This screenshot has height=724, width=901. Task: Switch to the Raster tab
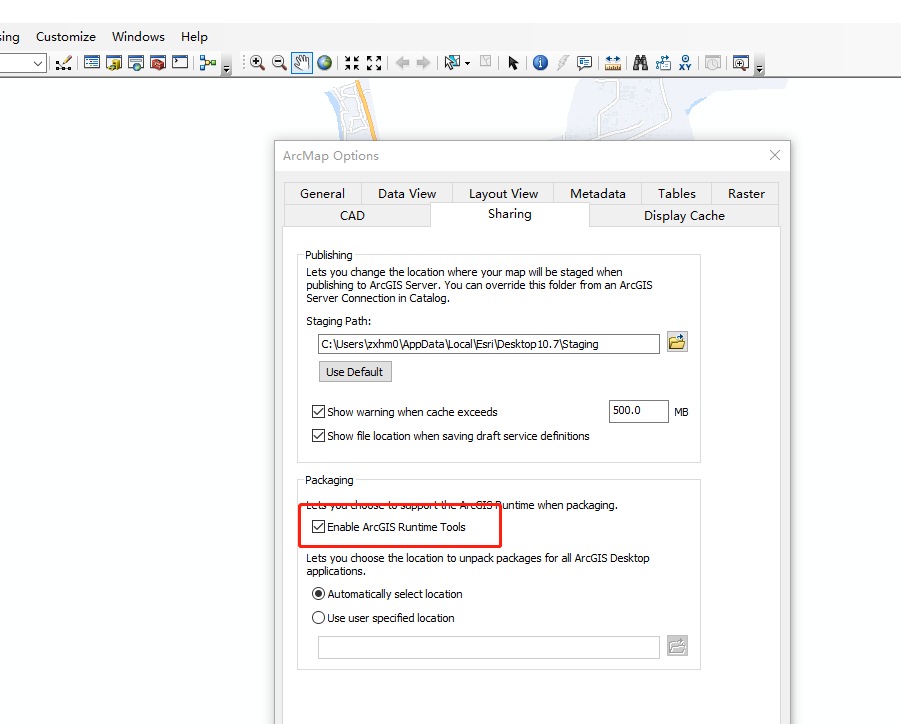point(744,193)
